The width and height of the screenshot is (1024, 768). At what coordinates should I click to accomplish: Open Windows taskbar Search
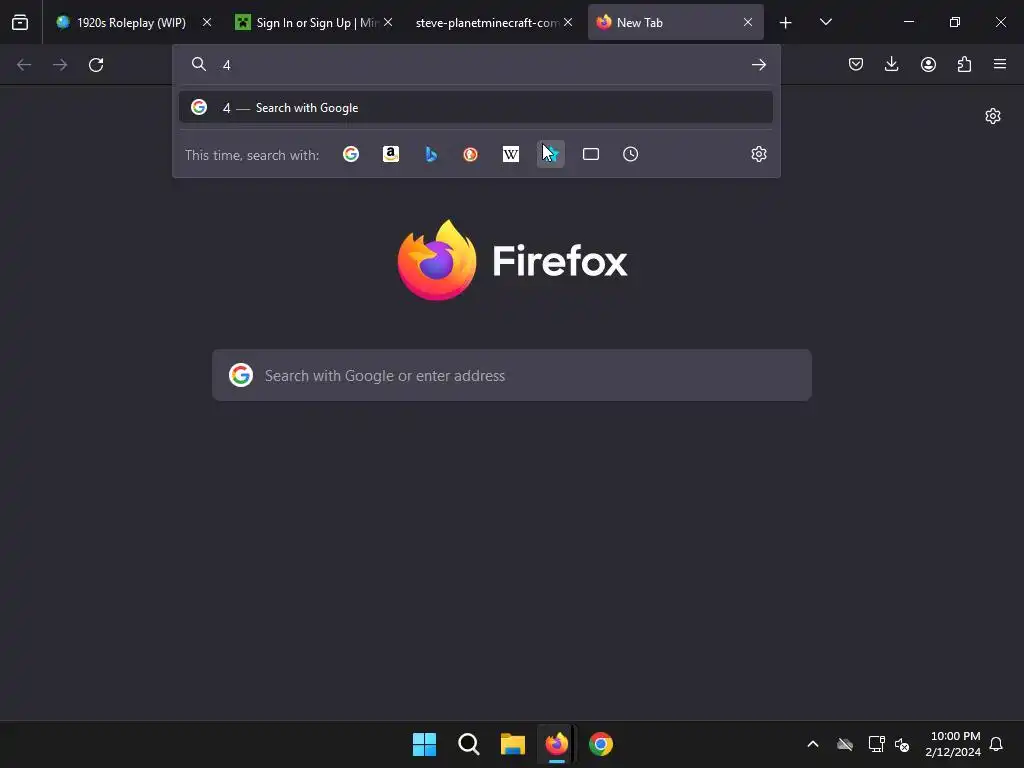[468, 744]
